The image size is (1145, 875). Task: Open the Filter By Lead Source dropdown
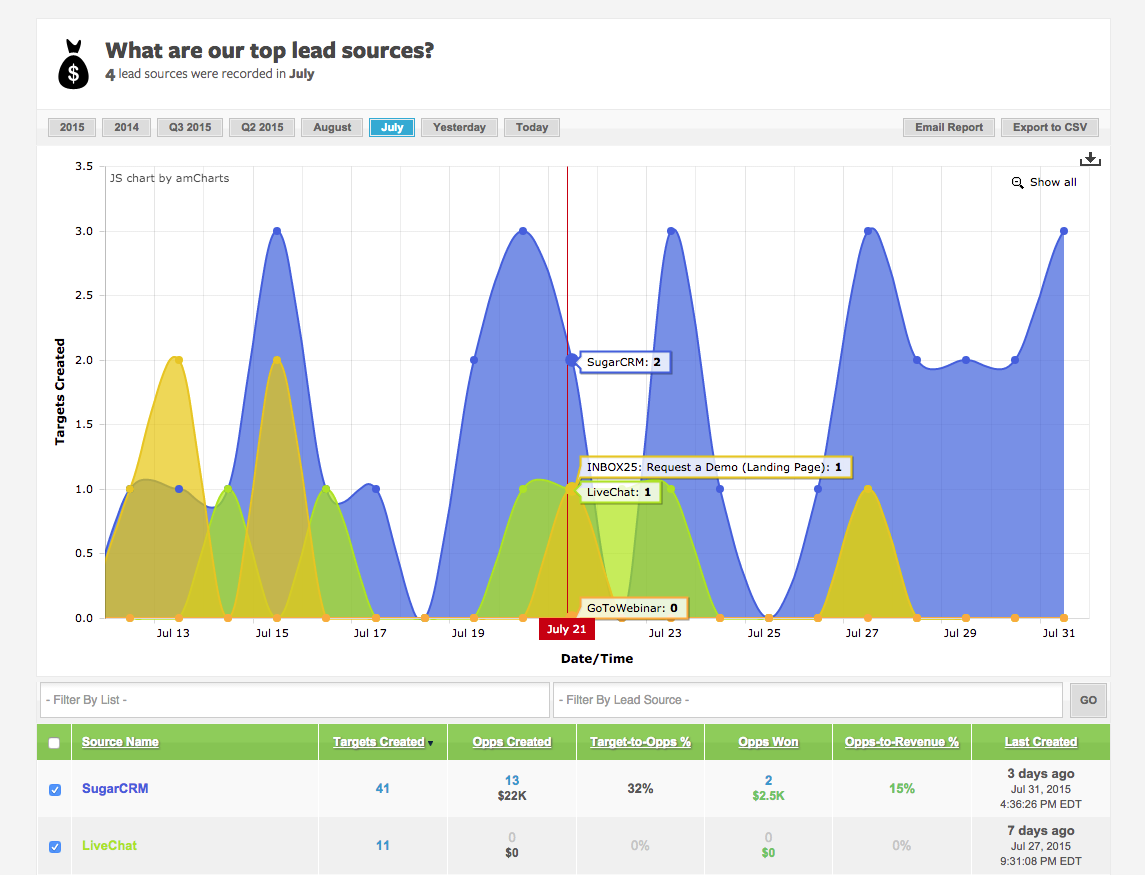[x=808, y=700]
